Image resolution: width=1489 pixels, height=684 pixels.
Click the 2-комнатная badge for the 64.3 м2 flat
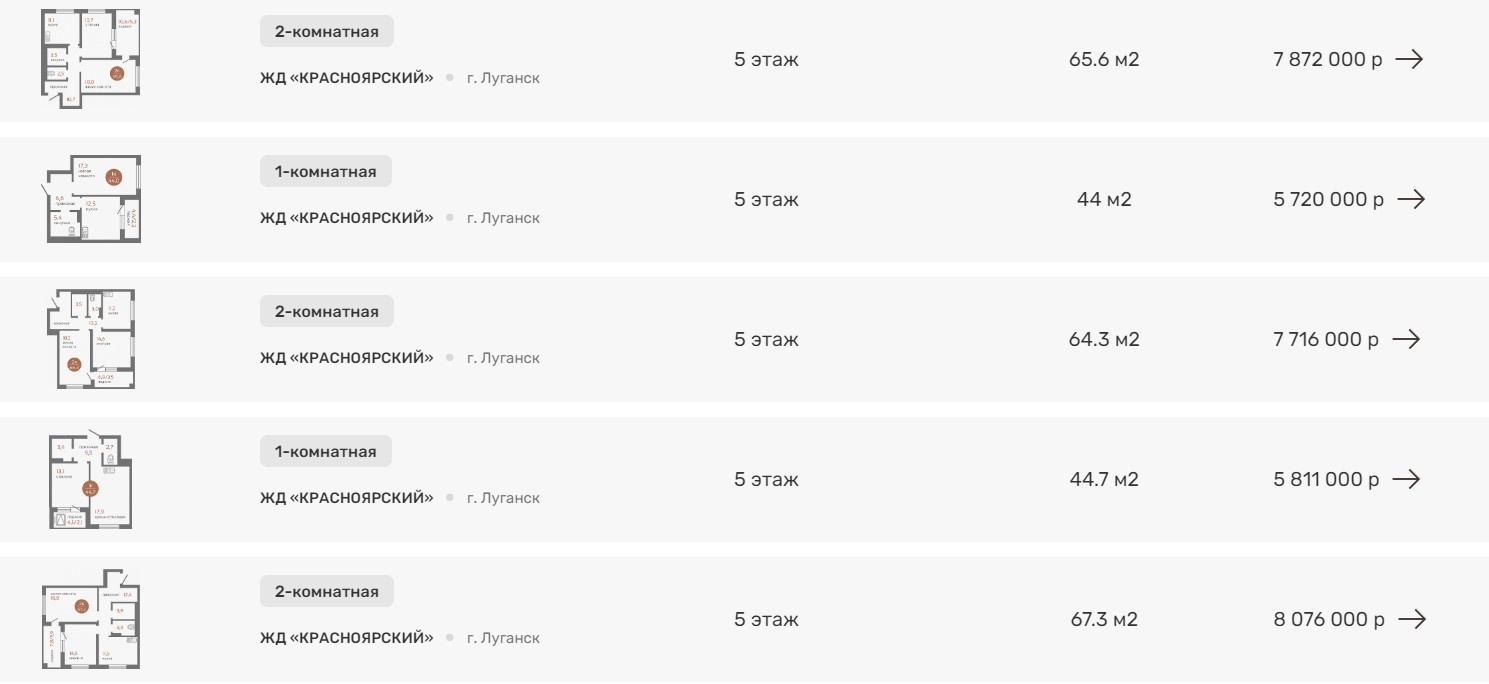point(327,312)
